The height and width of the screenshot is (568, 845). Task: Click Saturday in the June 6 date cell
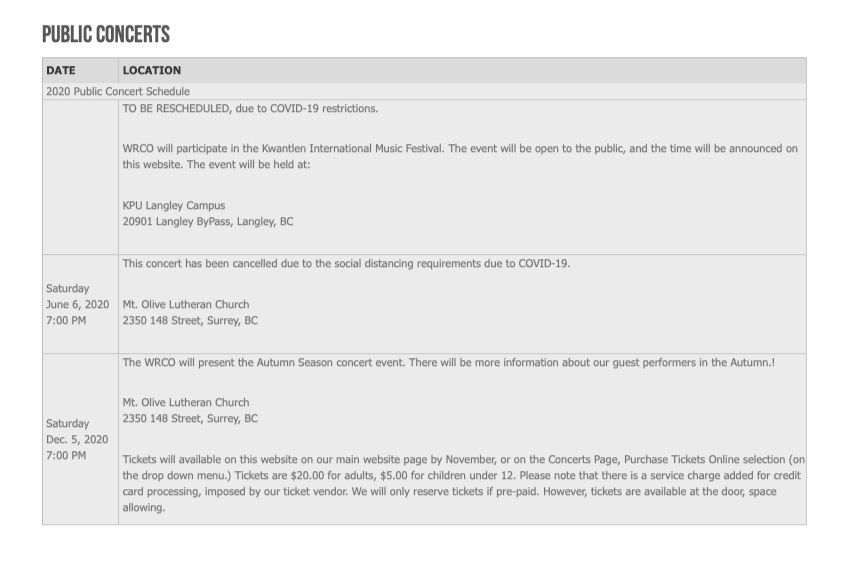coord(68,288)
